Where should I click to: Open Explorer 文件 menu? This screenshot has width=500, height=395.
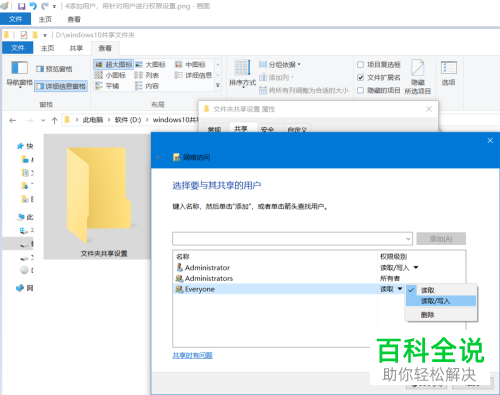coord(18,48)
